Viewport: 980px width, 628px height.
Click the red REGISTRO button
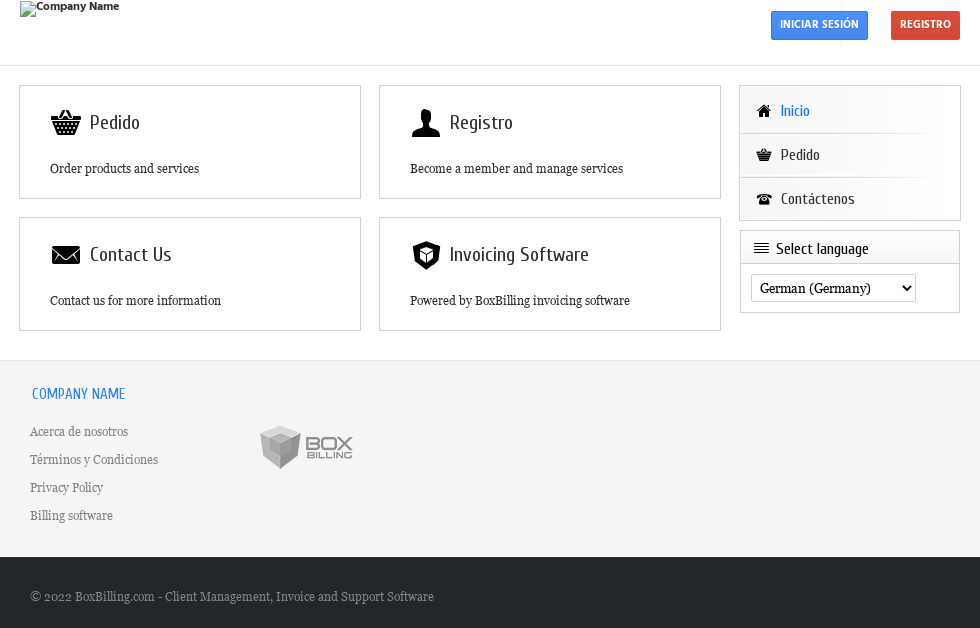924,25
